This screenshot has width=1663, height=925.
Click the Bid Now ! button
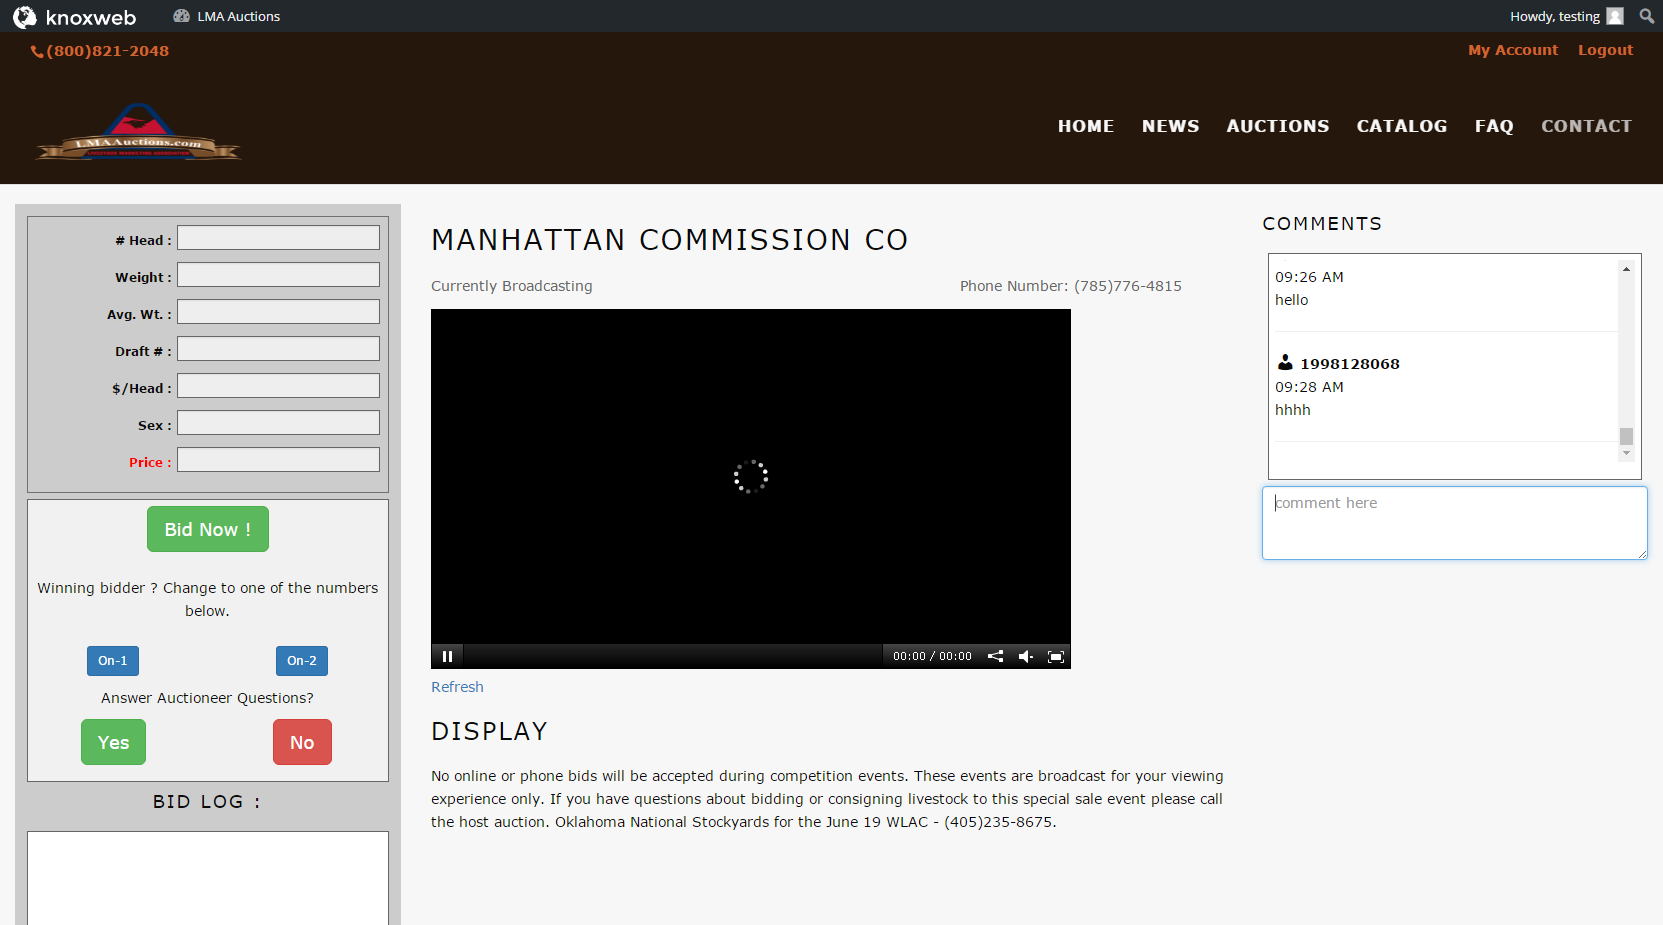pos(208,529)
